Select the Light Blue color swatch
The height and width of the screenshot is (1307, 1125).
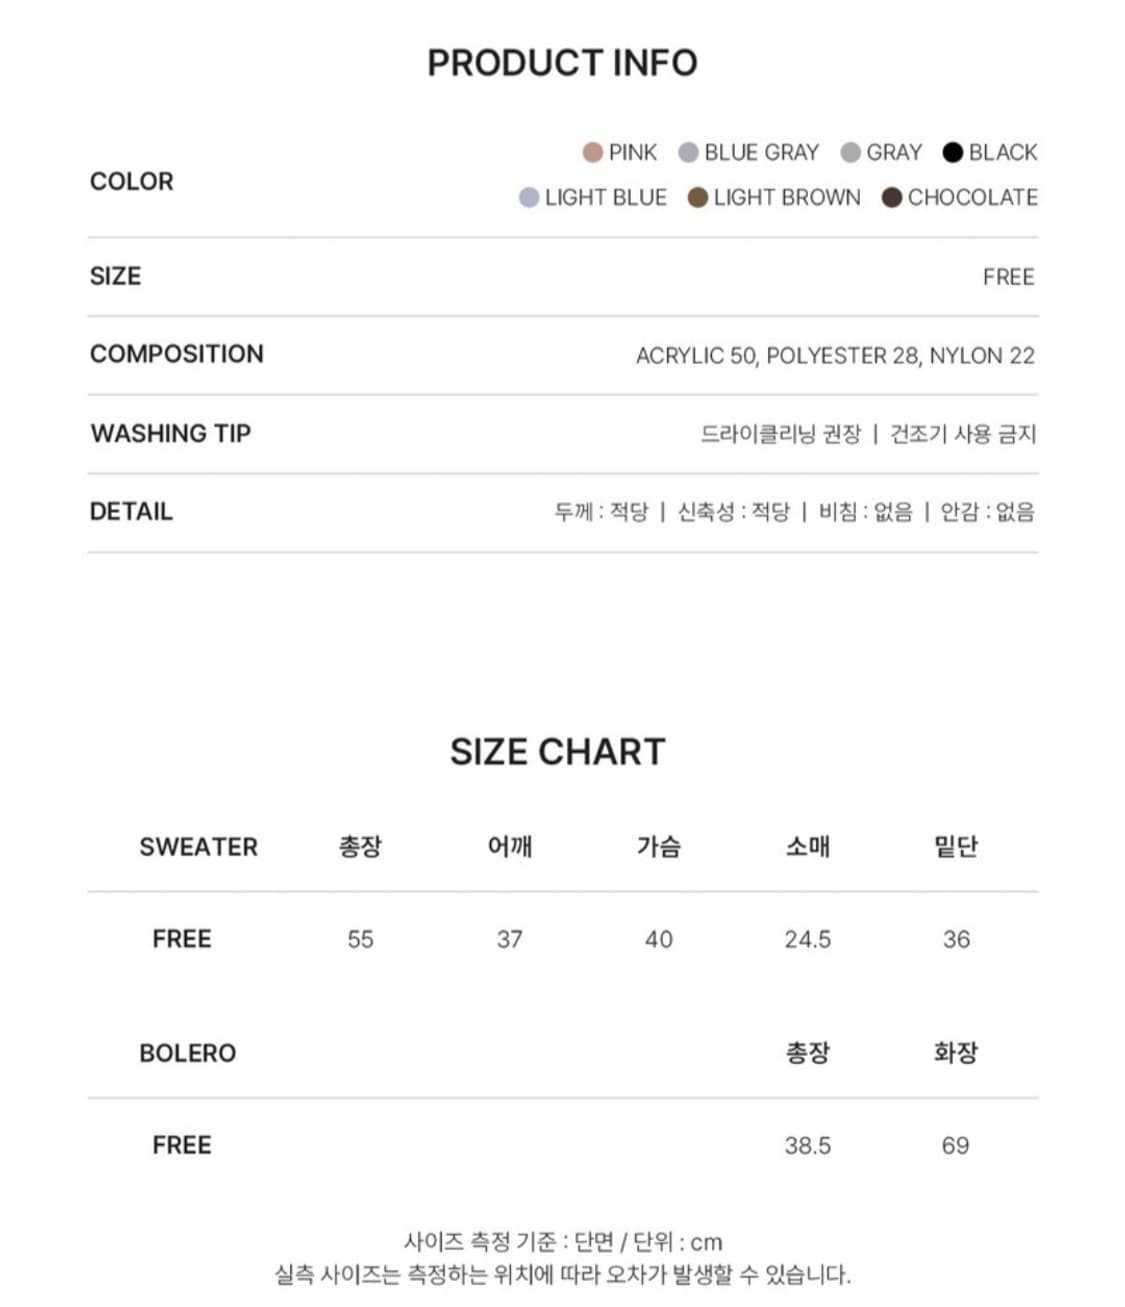[x=529, y=197]
